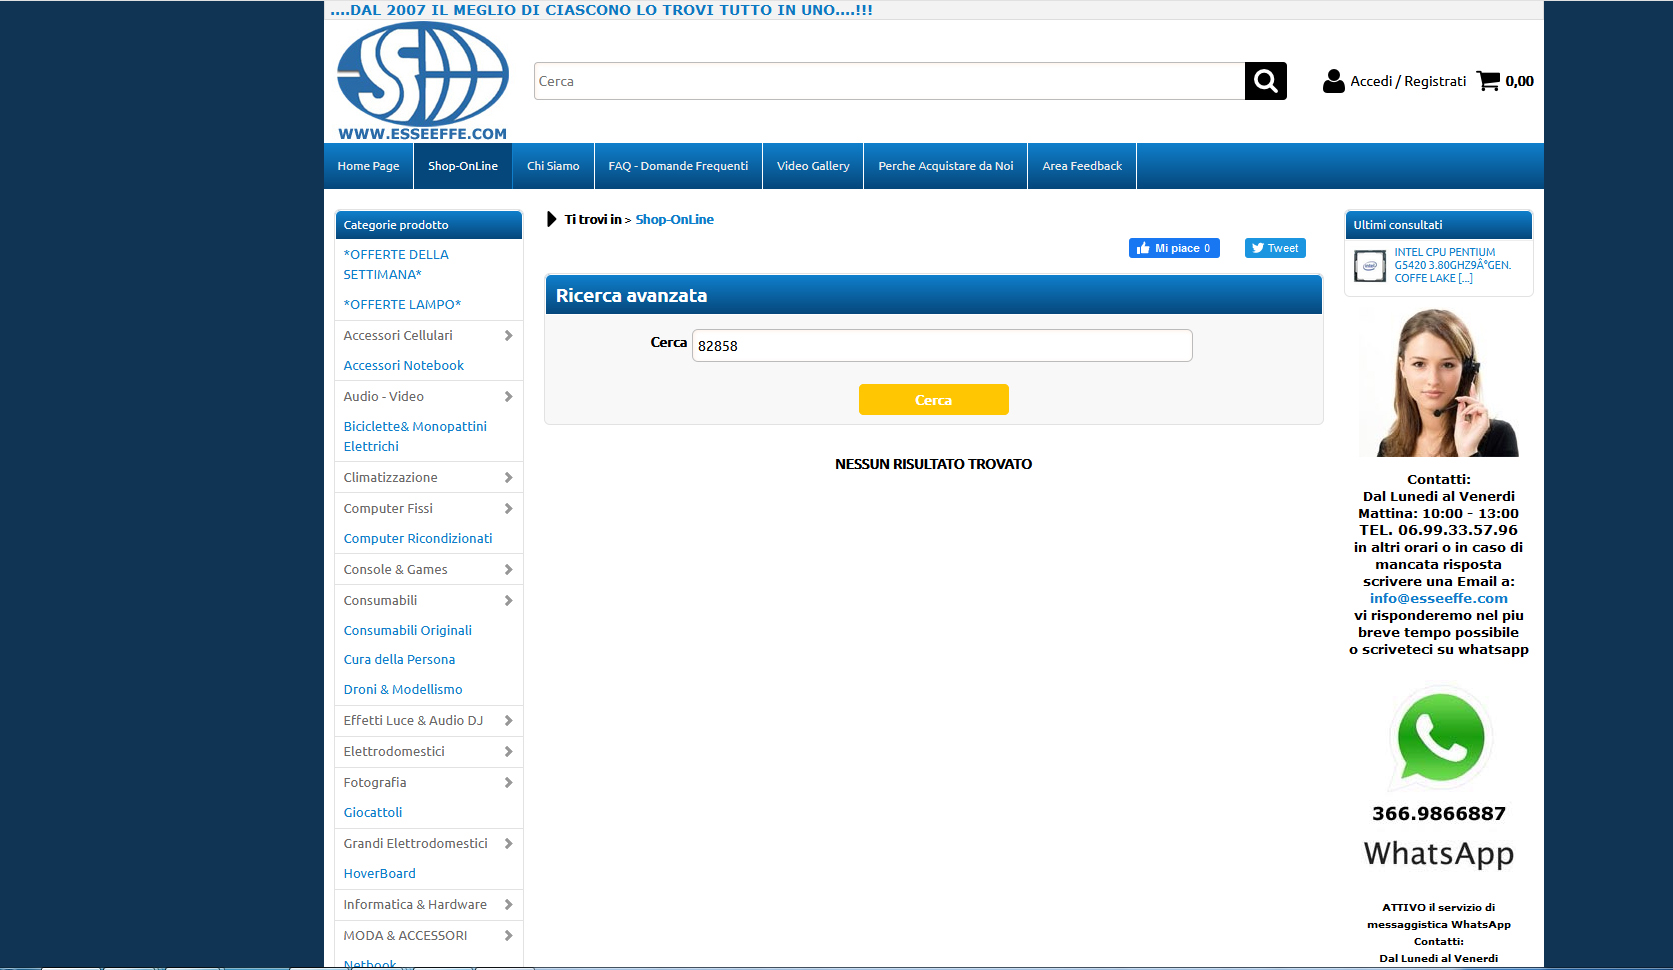Focus the top Cerca search field

click(x=889, y=81)
